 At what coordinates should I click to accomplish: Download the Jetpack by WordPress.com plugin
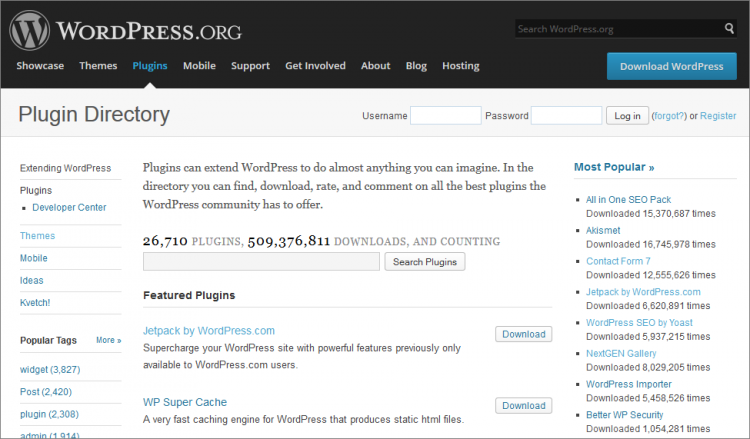(523, 334)
